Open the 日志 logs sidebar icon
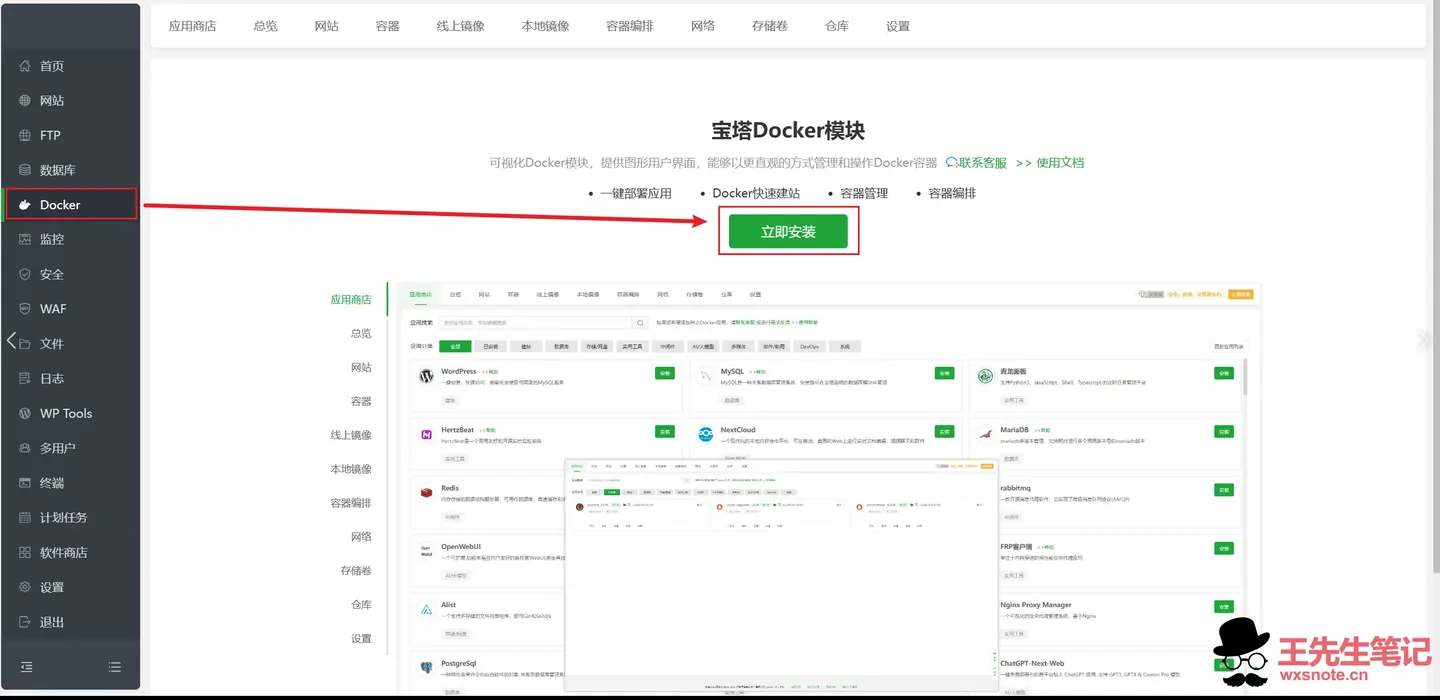The width and height of the screenshot is (1440, 700). pos(25,378)
